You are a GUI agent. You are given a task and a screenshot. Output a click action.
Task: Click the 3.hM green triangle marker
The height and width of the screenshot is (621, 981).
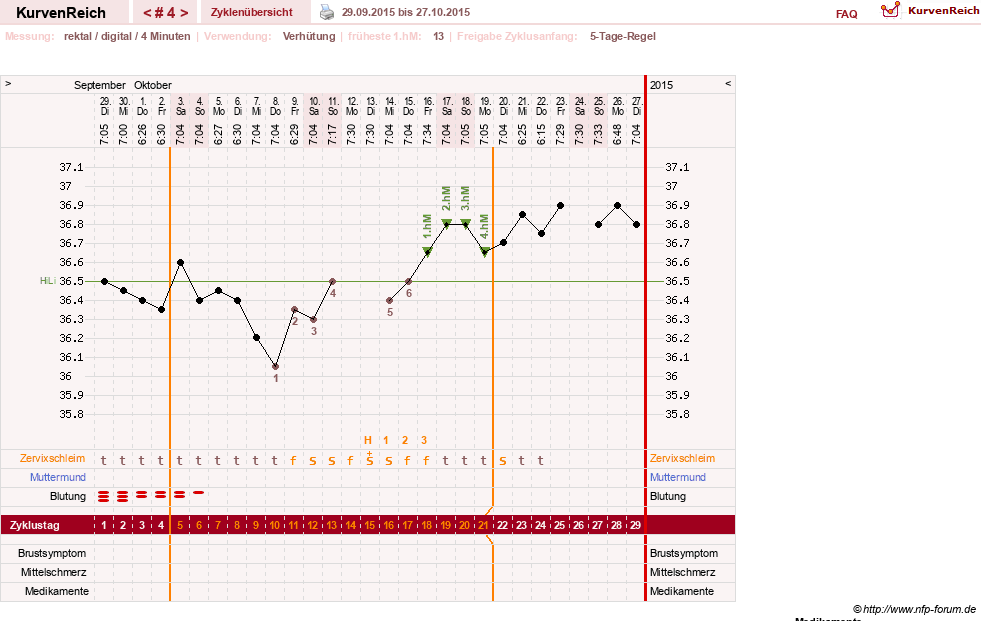coord(465,223)
